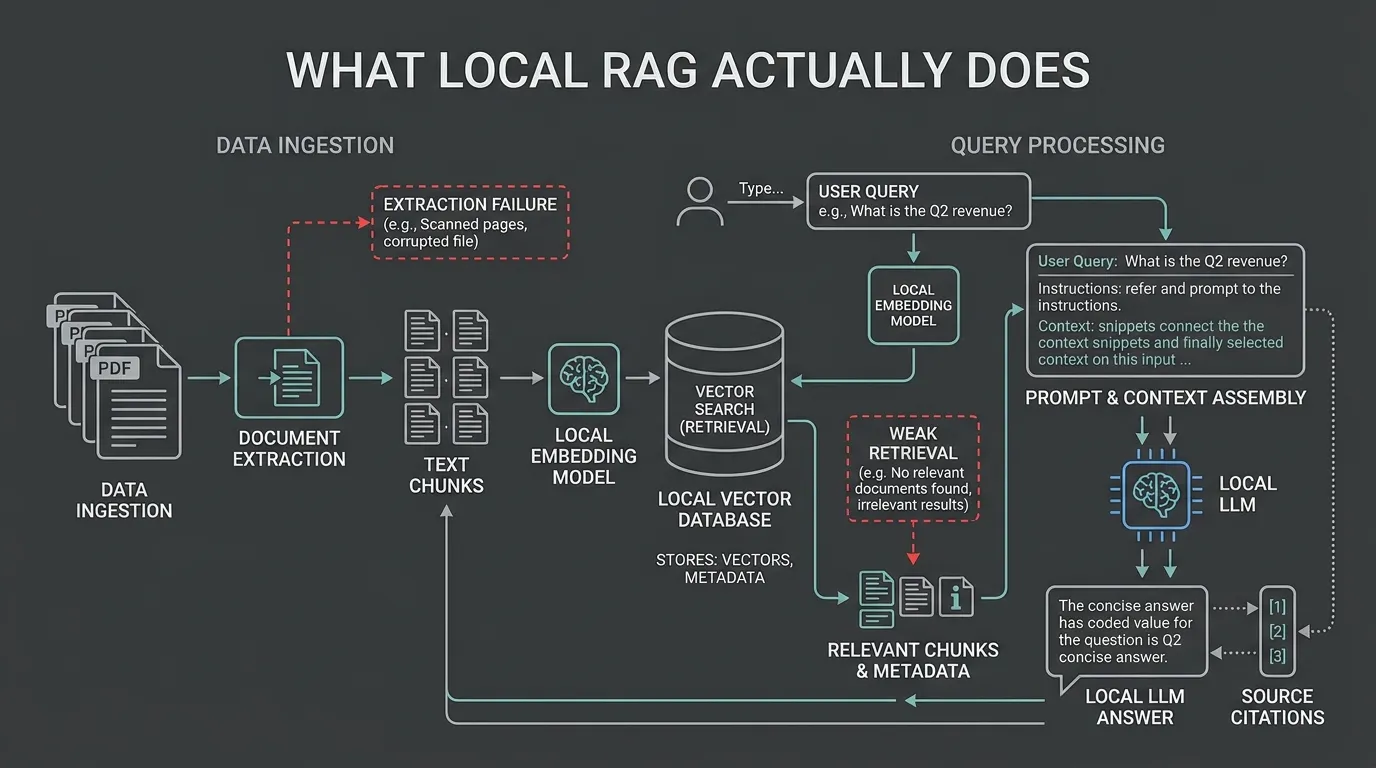This screenshot has height=768, width=1376.
Task: Click the User Query box
Action: point(918,201)
